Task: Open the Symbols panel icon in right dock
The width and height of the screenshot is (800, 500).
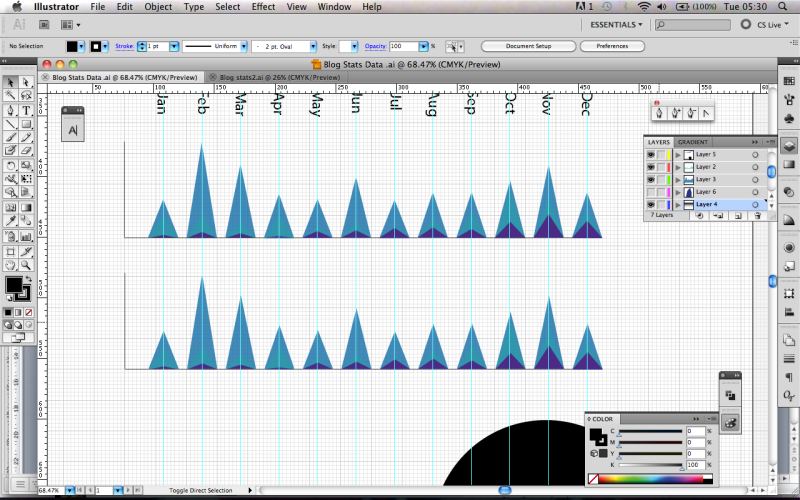Action: point(789,118)
